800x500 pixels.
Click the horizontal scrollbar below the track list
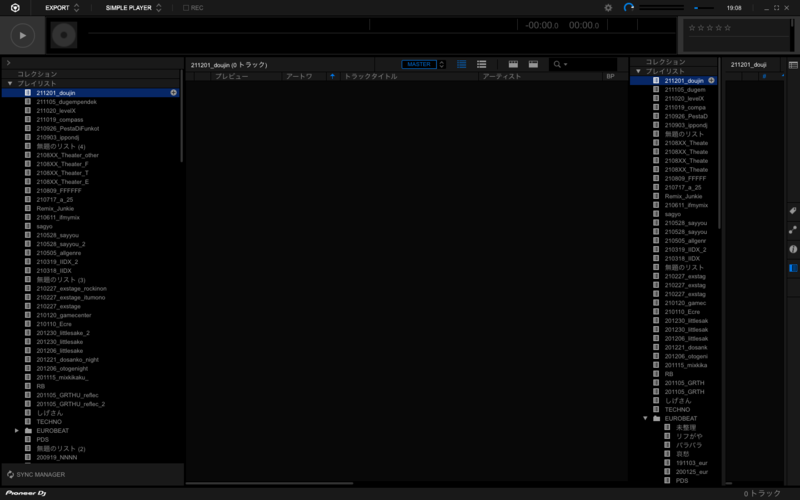coord(269,483)
